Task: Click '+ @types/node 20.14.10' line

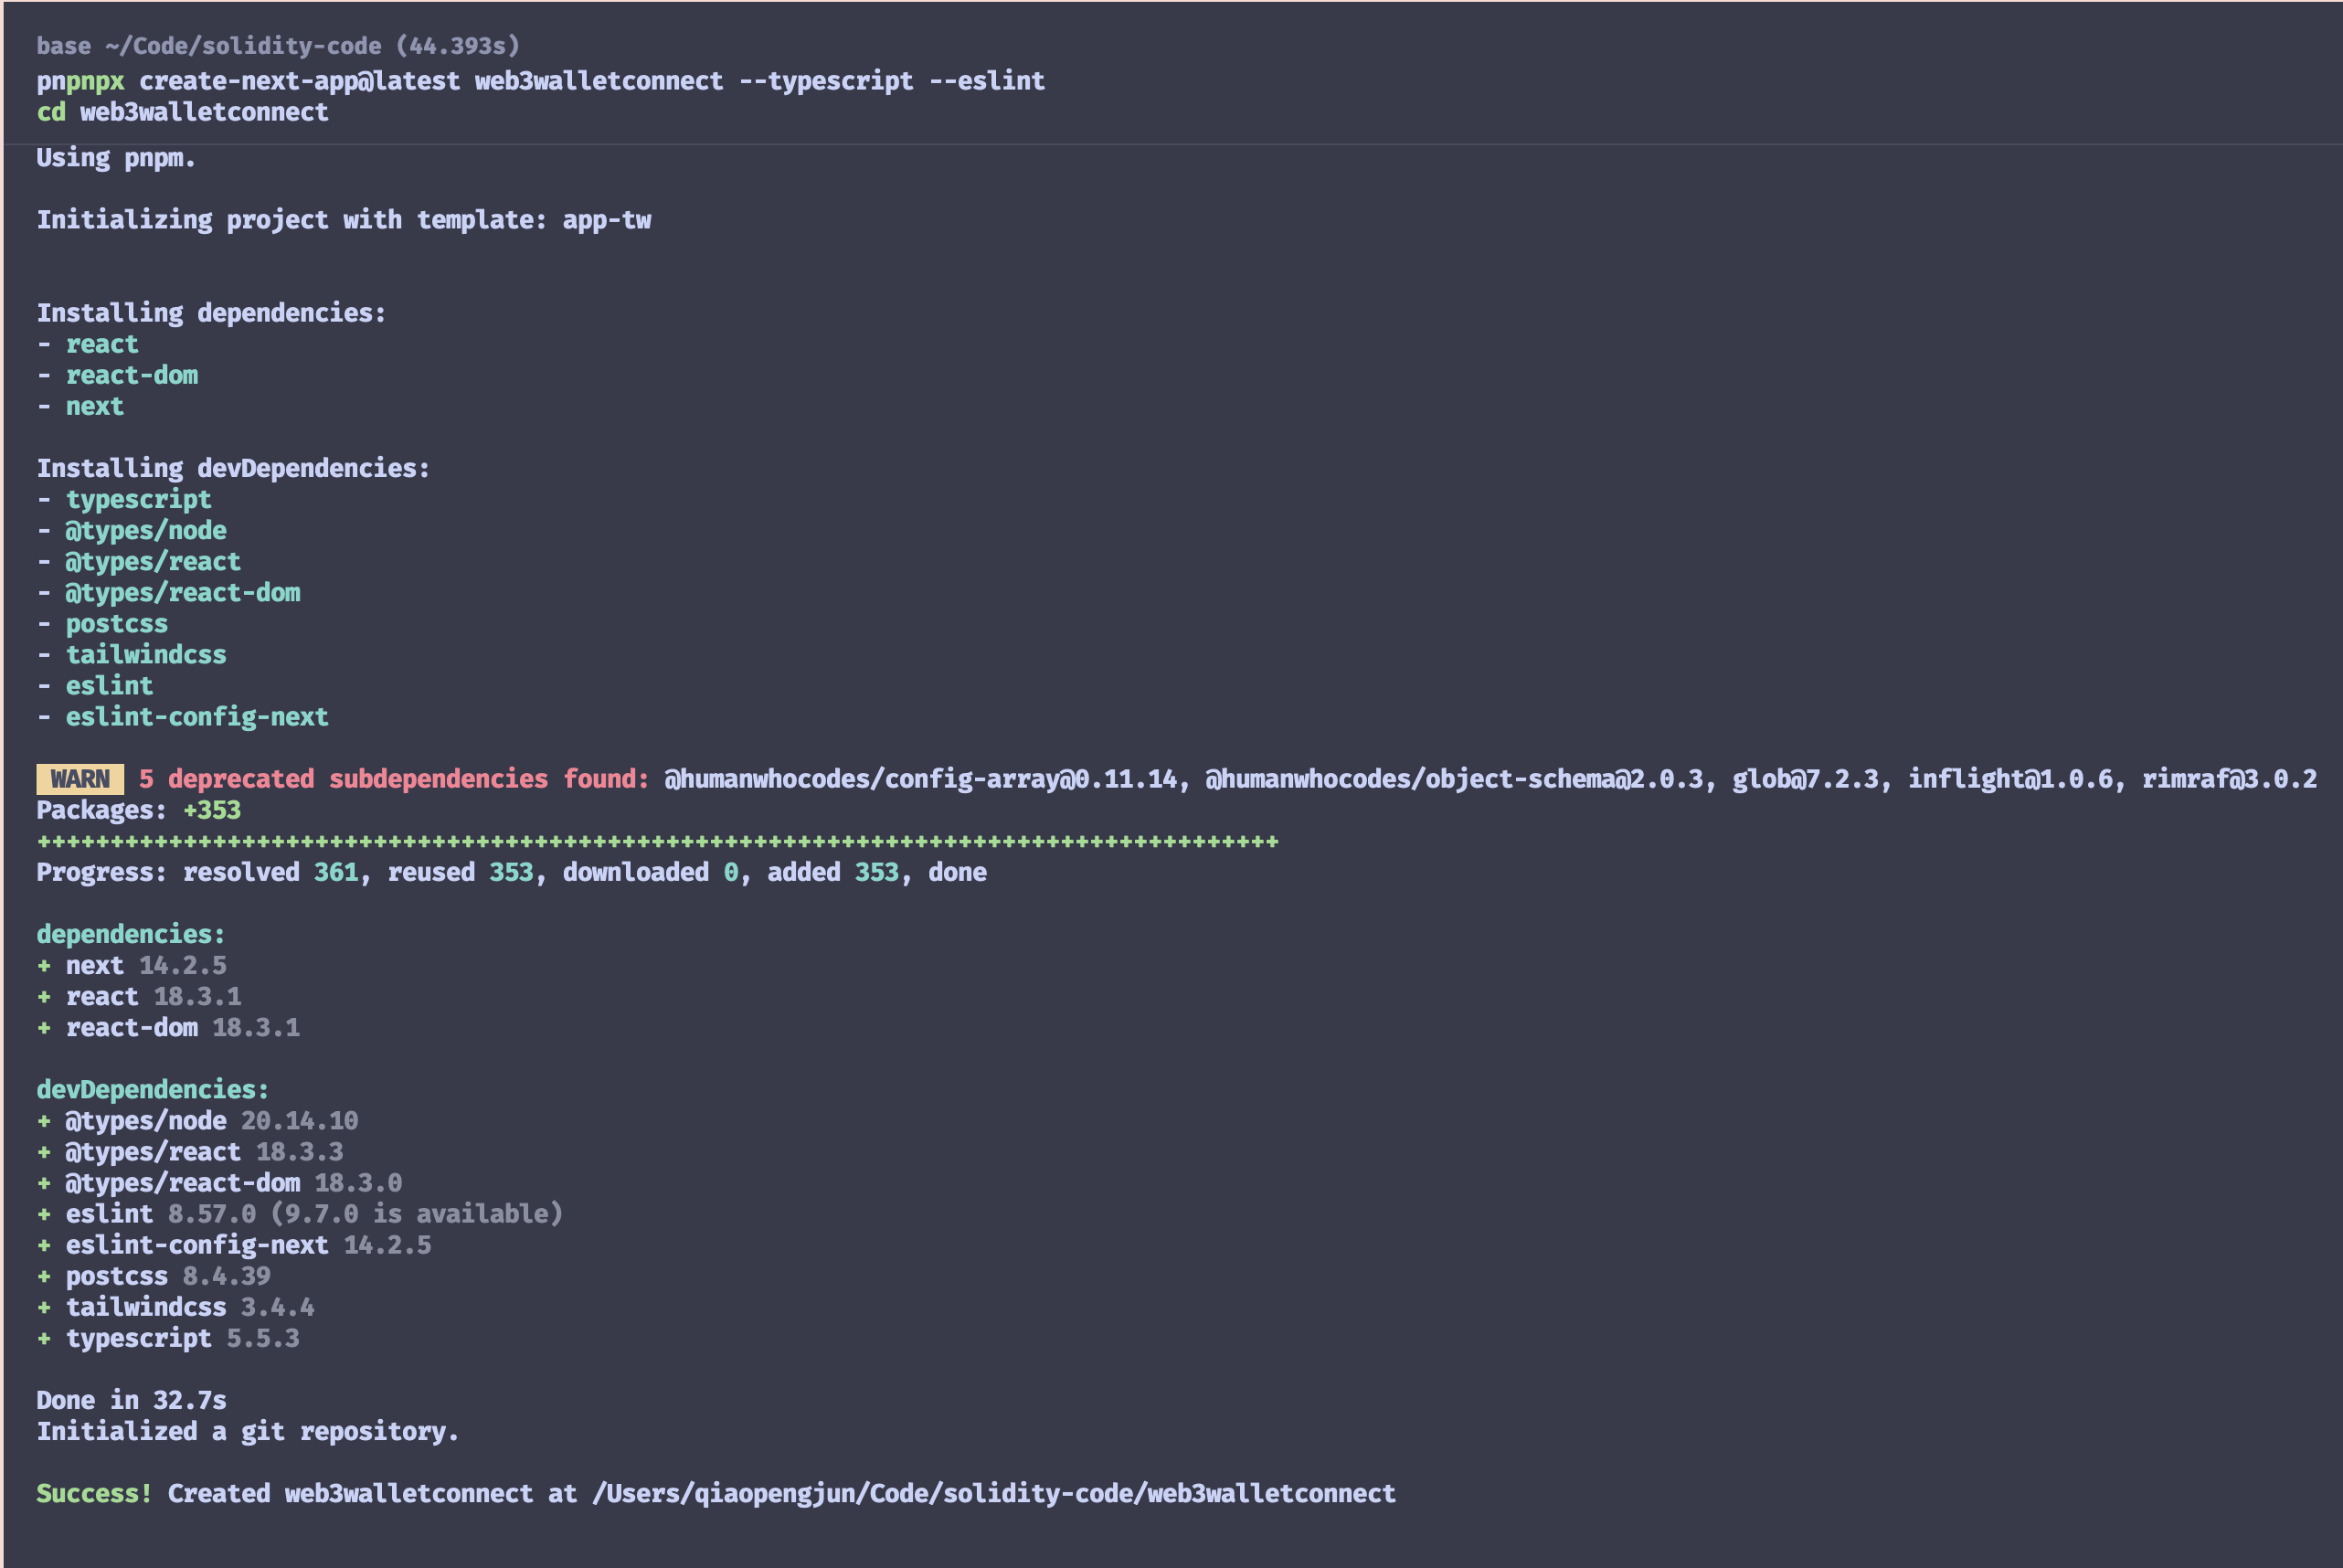Action: 197,1120
